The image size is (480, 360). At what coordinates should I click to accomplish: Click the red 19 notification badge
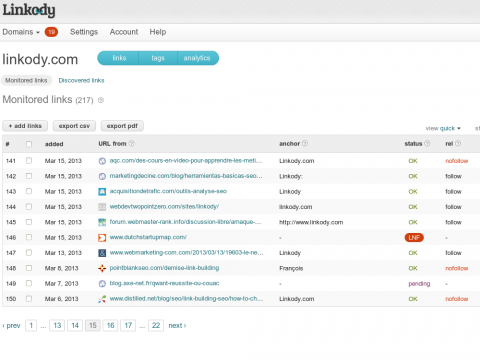(x=51, y=32)
